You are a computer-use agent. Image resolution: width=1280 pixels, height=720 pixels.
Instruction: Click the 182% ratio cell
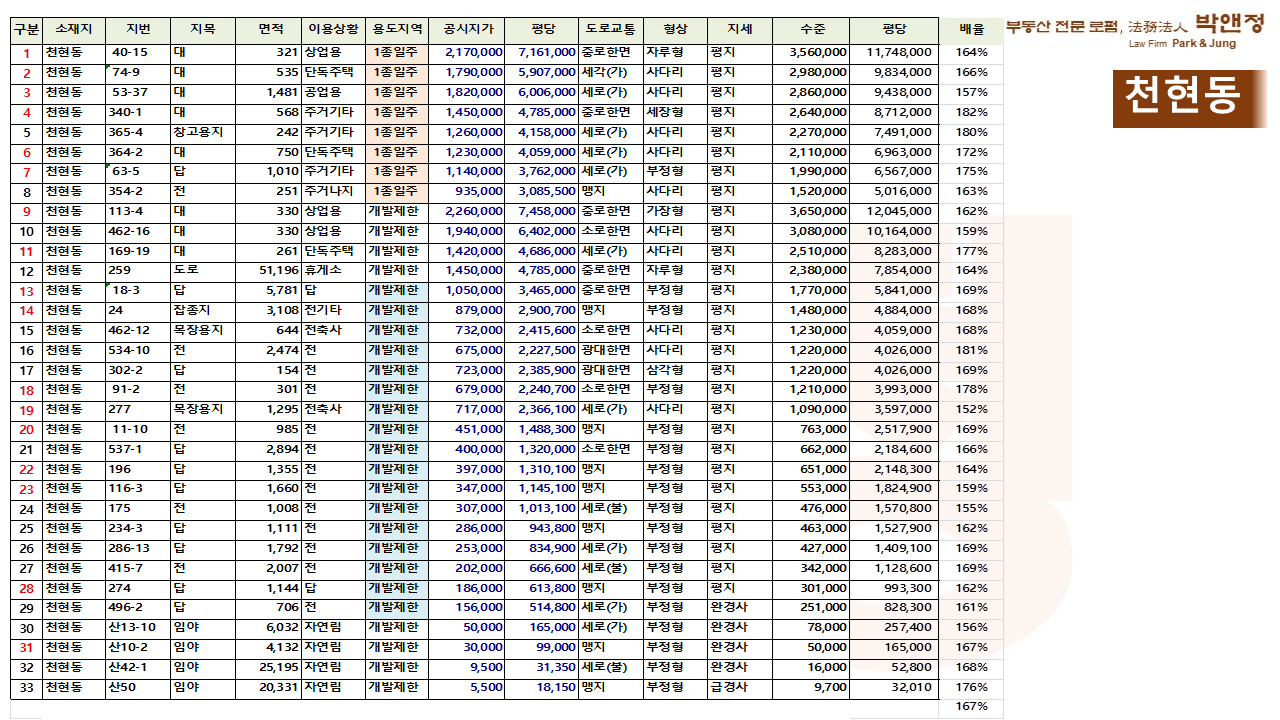[x=971, y=112]
